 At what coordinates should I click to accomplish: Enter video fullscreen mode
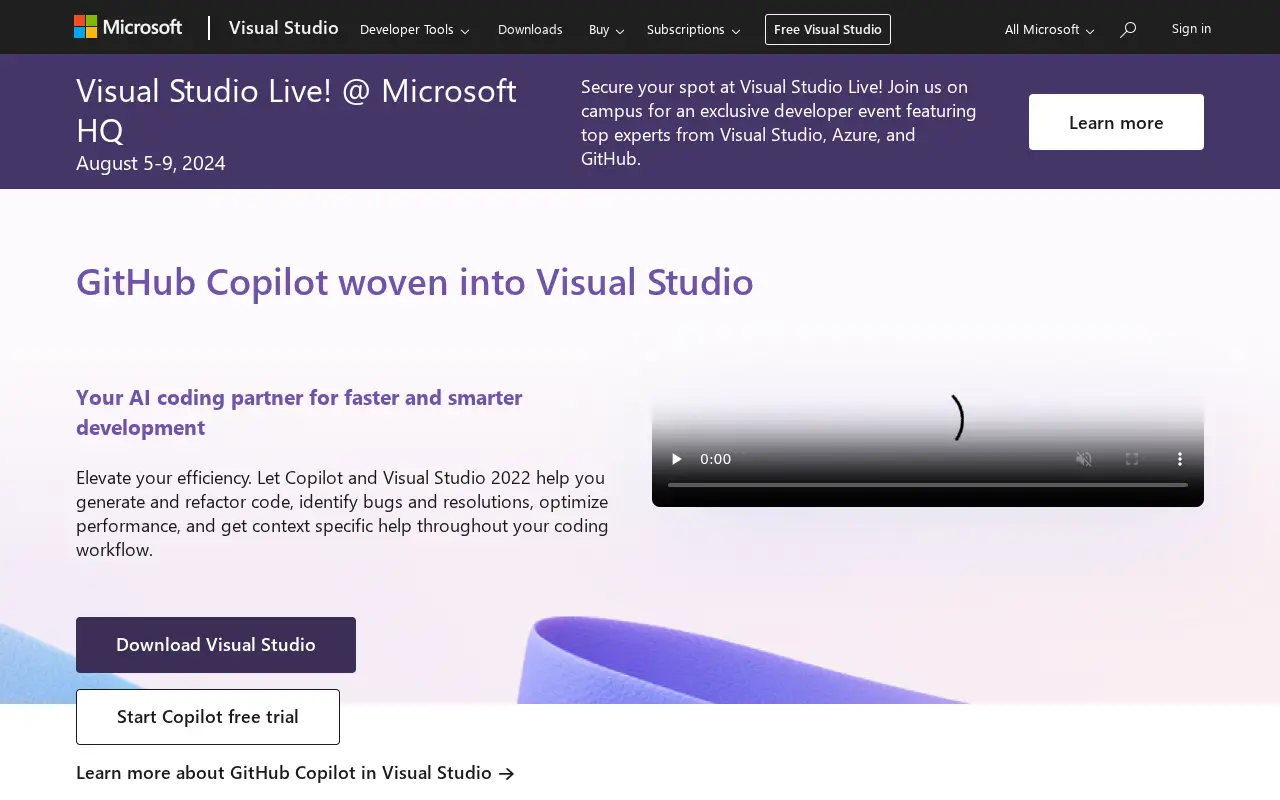click(x=1132, y=459)
